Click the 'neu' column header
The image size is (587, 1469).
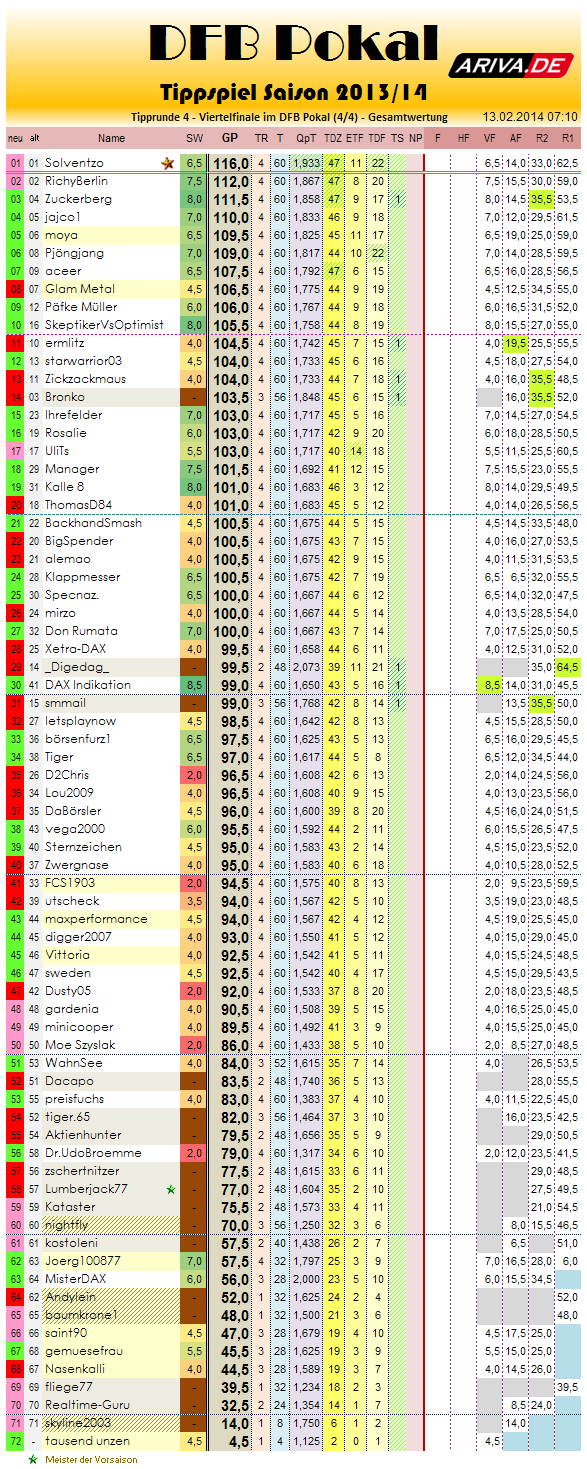point(15,138)
